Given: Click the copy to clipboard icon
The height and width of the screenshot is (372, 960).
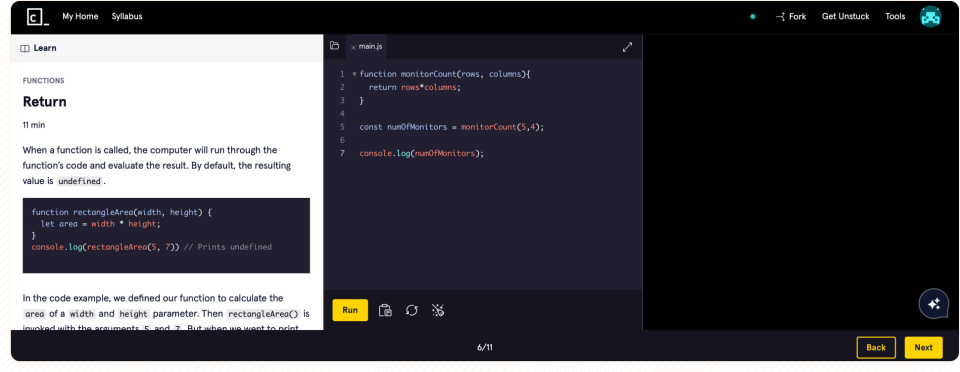Looking at the screenshot, I should 384,310.
